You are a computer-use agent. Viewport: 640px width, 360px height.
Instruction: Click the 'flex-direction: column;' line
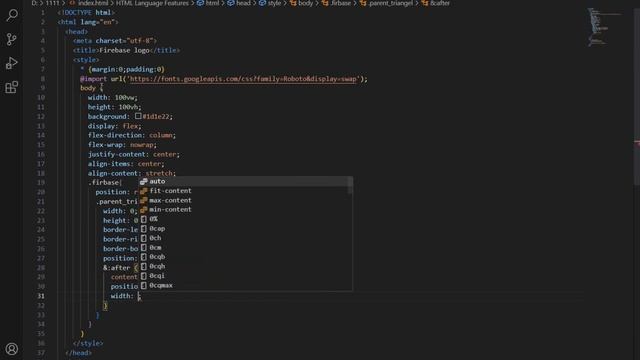click(x=131, y=135)
